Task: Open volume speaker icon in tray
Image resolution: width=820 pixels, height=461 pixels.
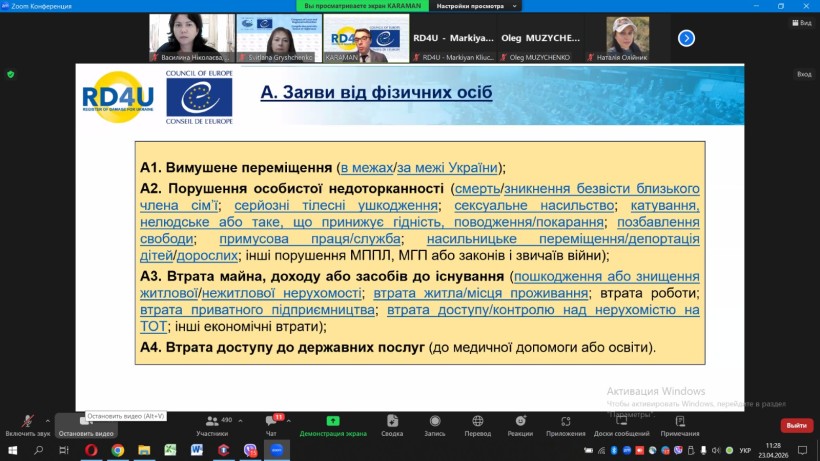Action: 716,450
